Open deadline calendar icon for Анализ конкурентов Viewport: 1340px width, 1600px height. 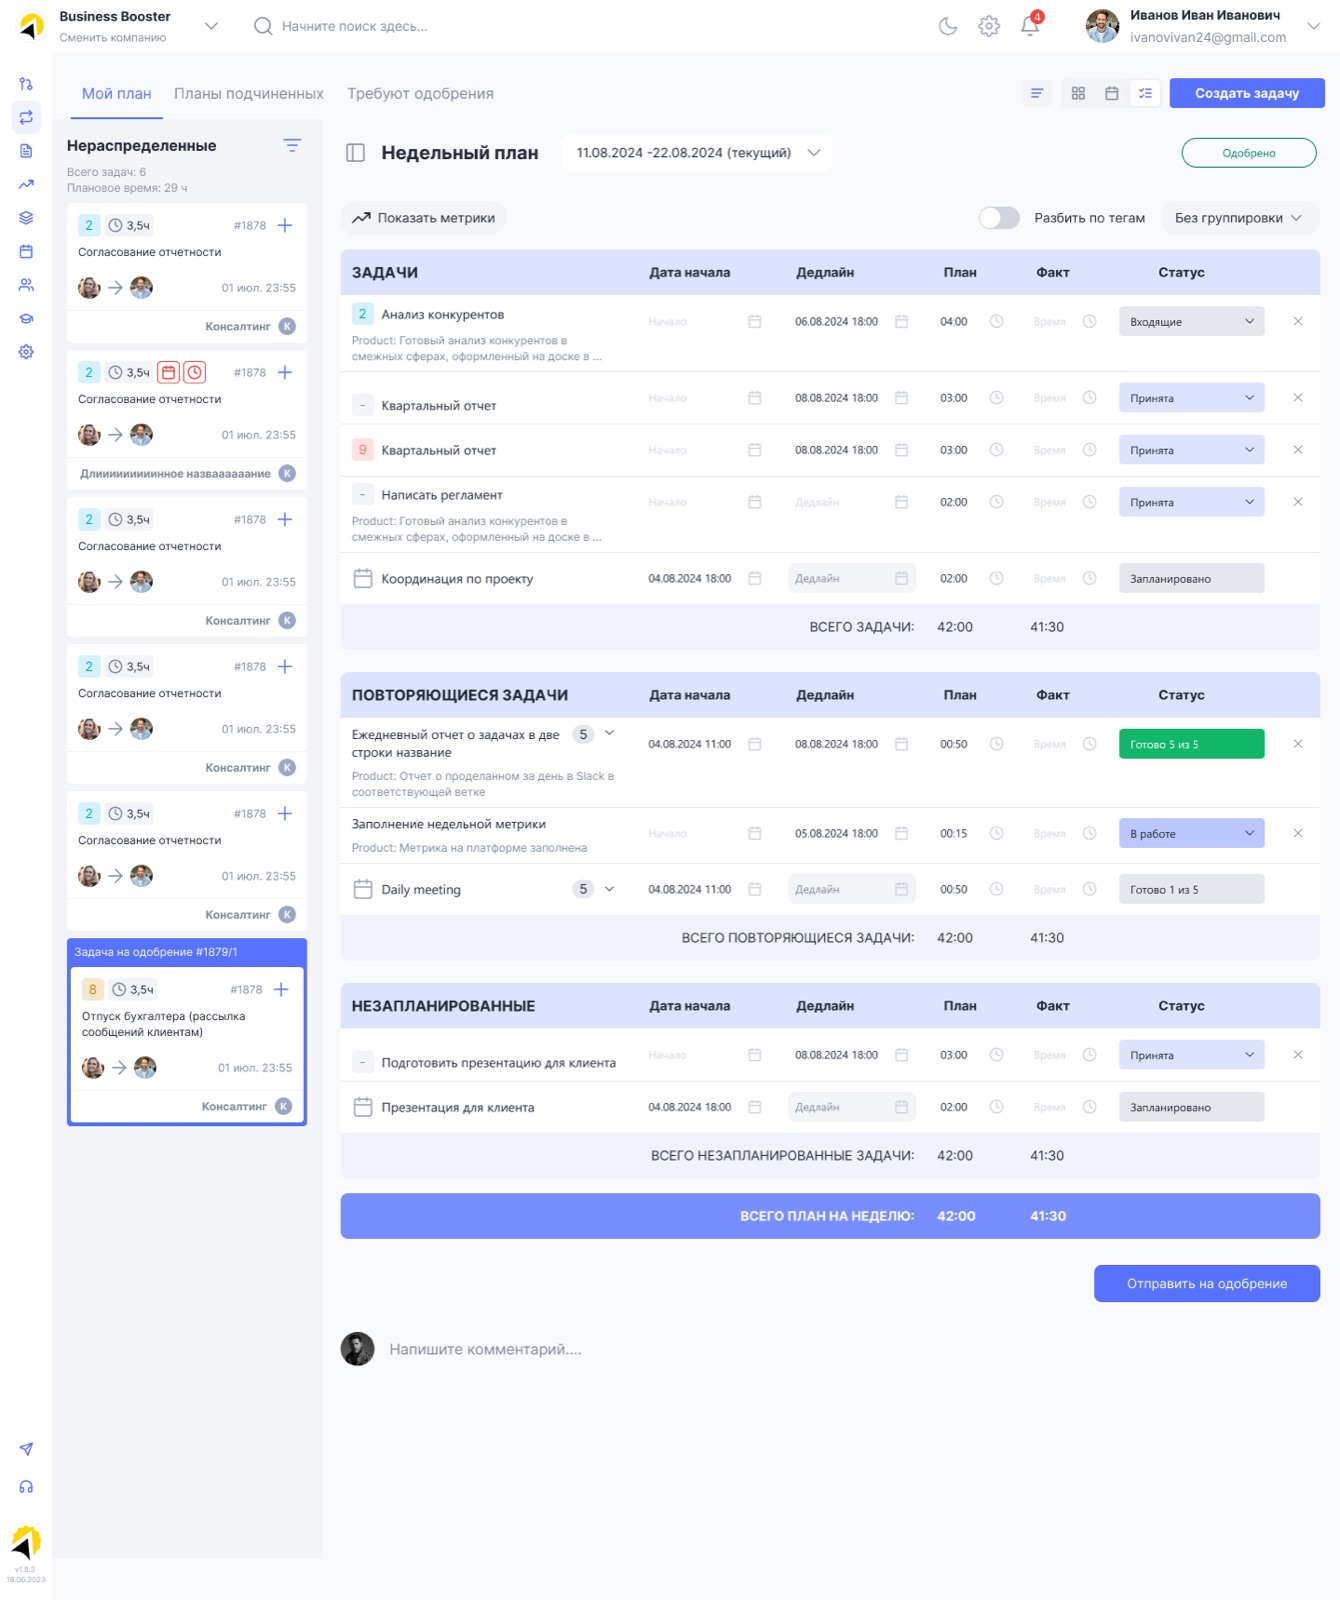901,321
